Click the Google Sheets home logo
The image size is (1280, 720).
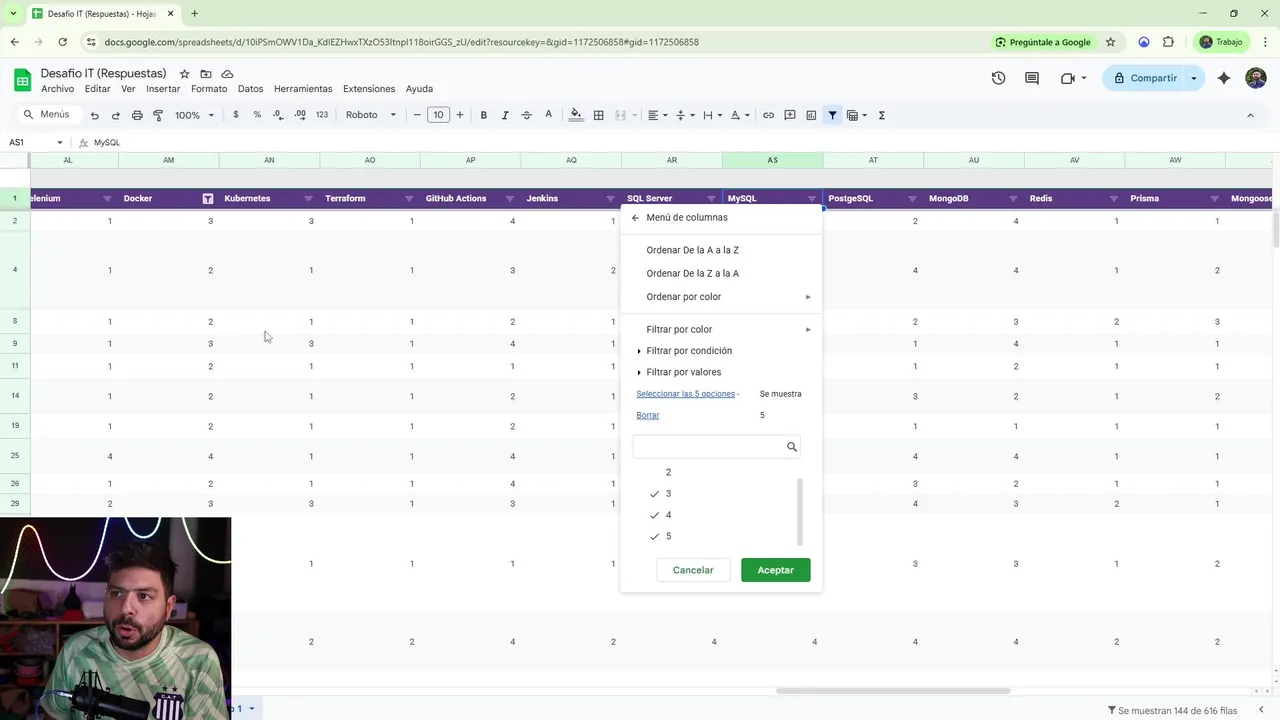pos(22,79)
